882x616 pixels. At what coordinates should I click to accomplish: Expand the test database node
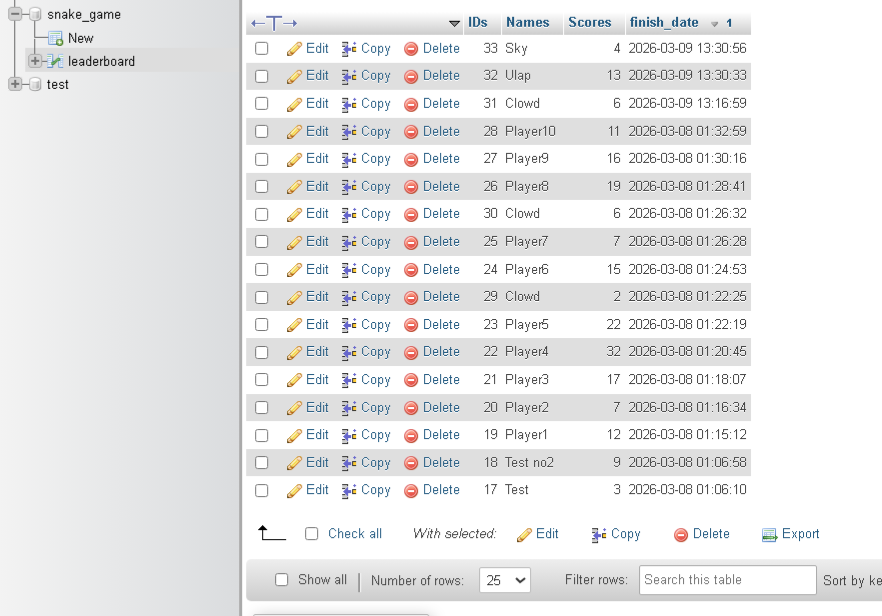[x=15, y=84]
